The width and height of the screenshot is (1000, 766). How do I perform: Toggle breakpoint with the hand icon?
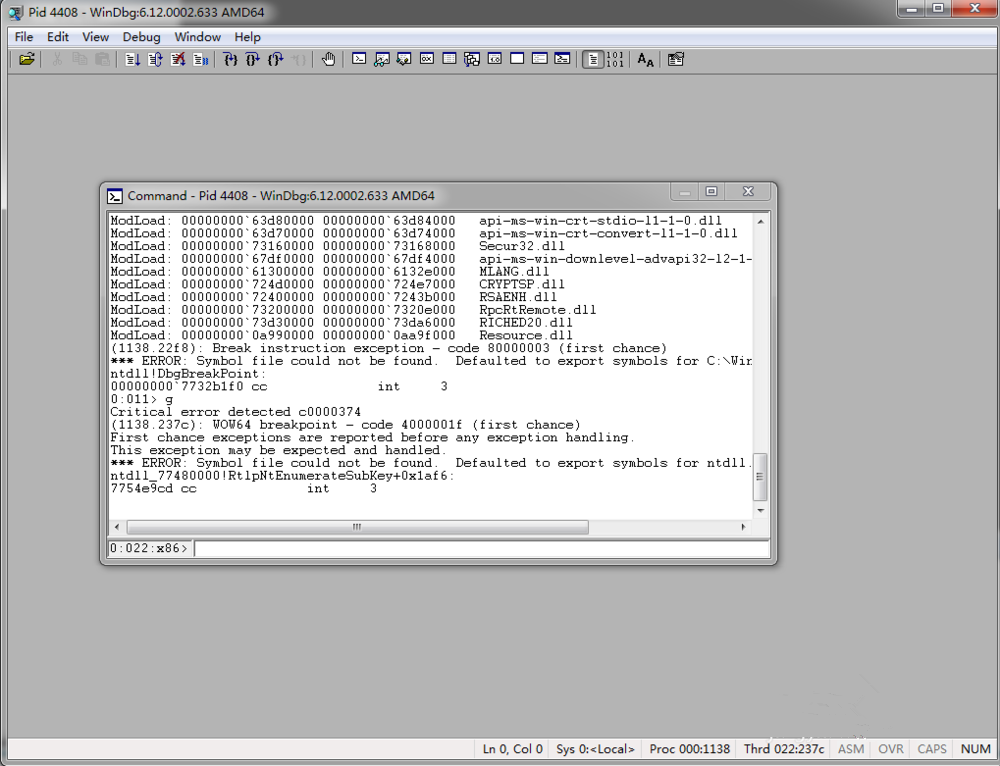tap(328, 60)
